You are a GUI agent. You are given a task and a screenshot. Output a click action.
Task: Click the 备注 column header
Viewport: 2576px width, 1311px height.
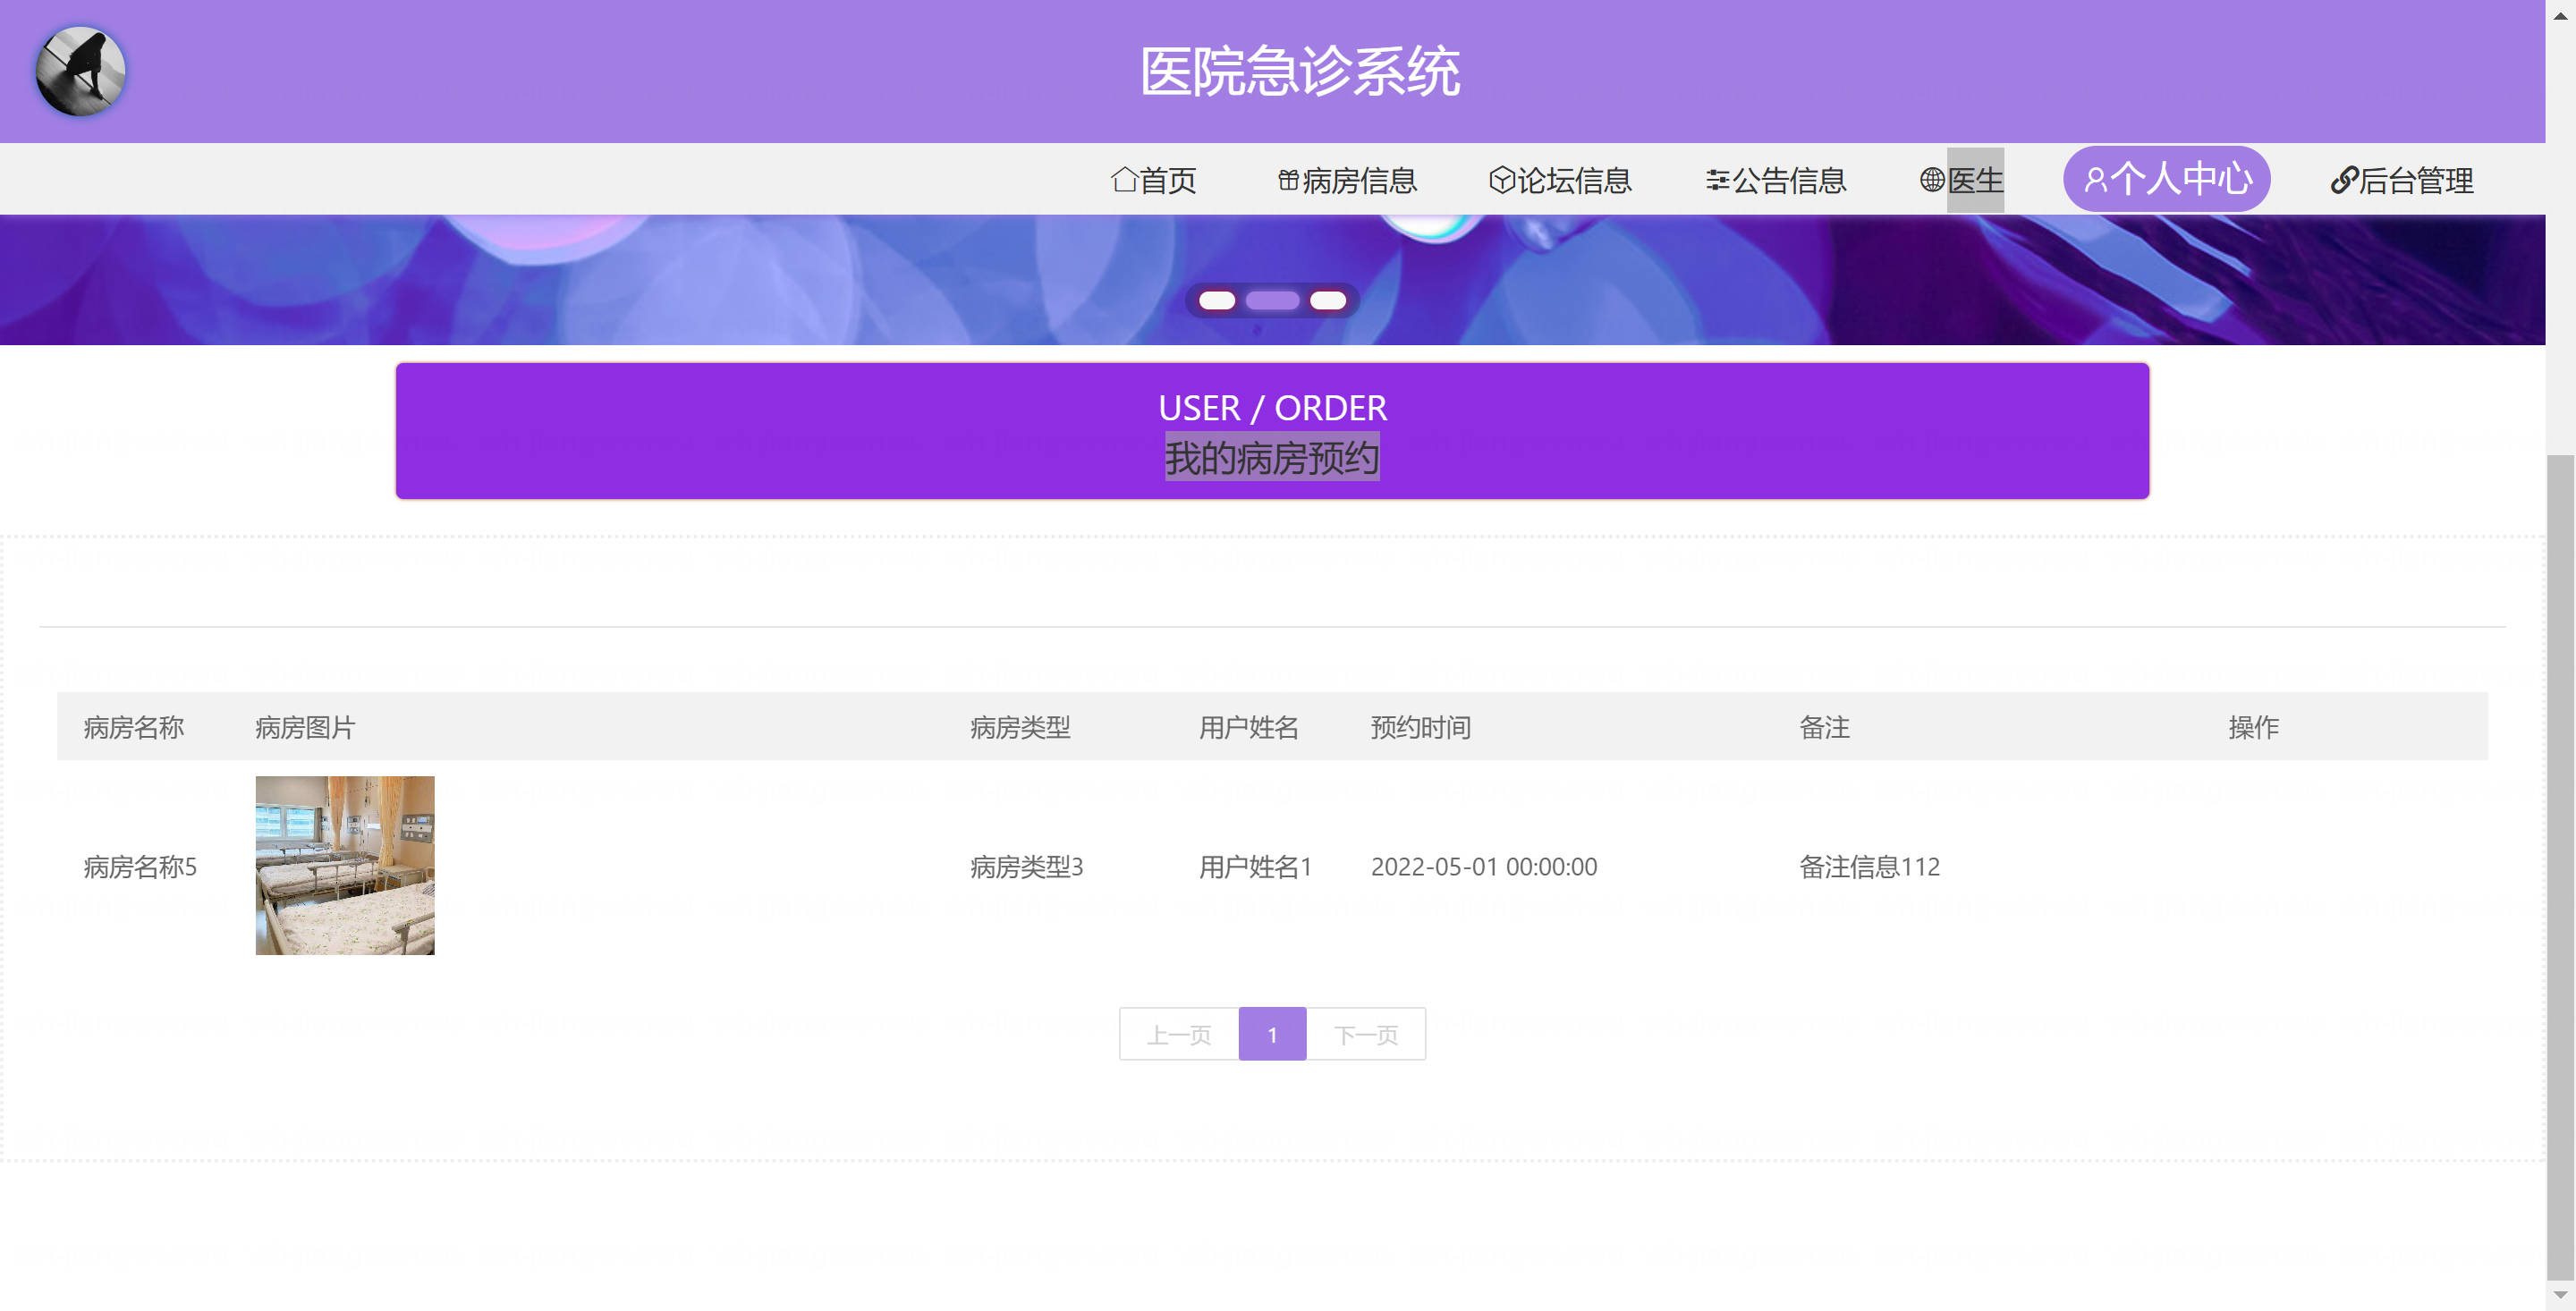point(1824,727)
